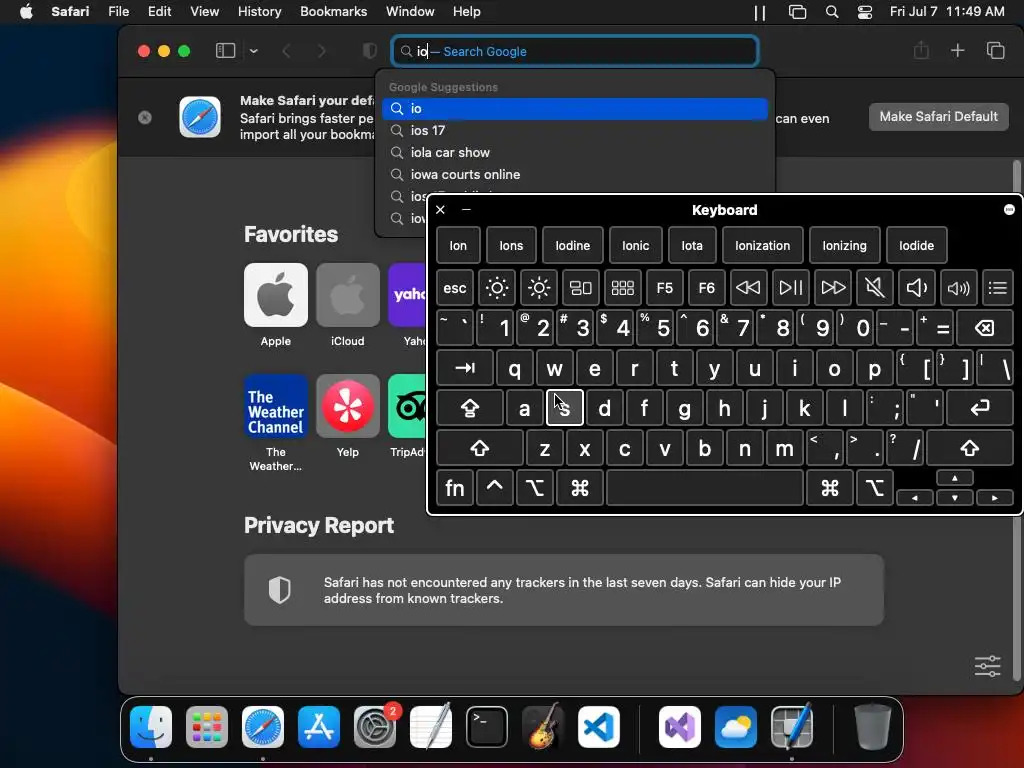Click the up arrow key
This screenshot has width=1024, height=768.
pyautogui.click(x=955, y=478)
